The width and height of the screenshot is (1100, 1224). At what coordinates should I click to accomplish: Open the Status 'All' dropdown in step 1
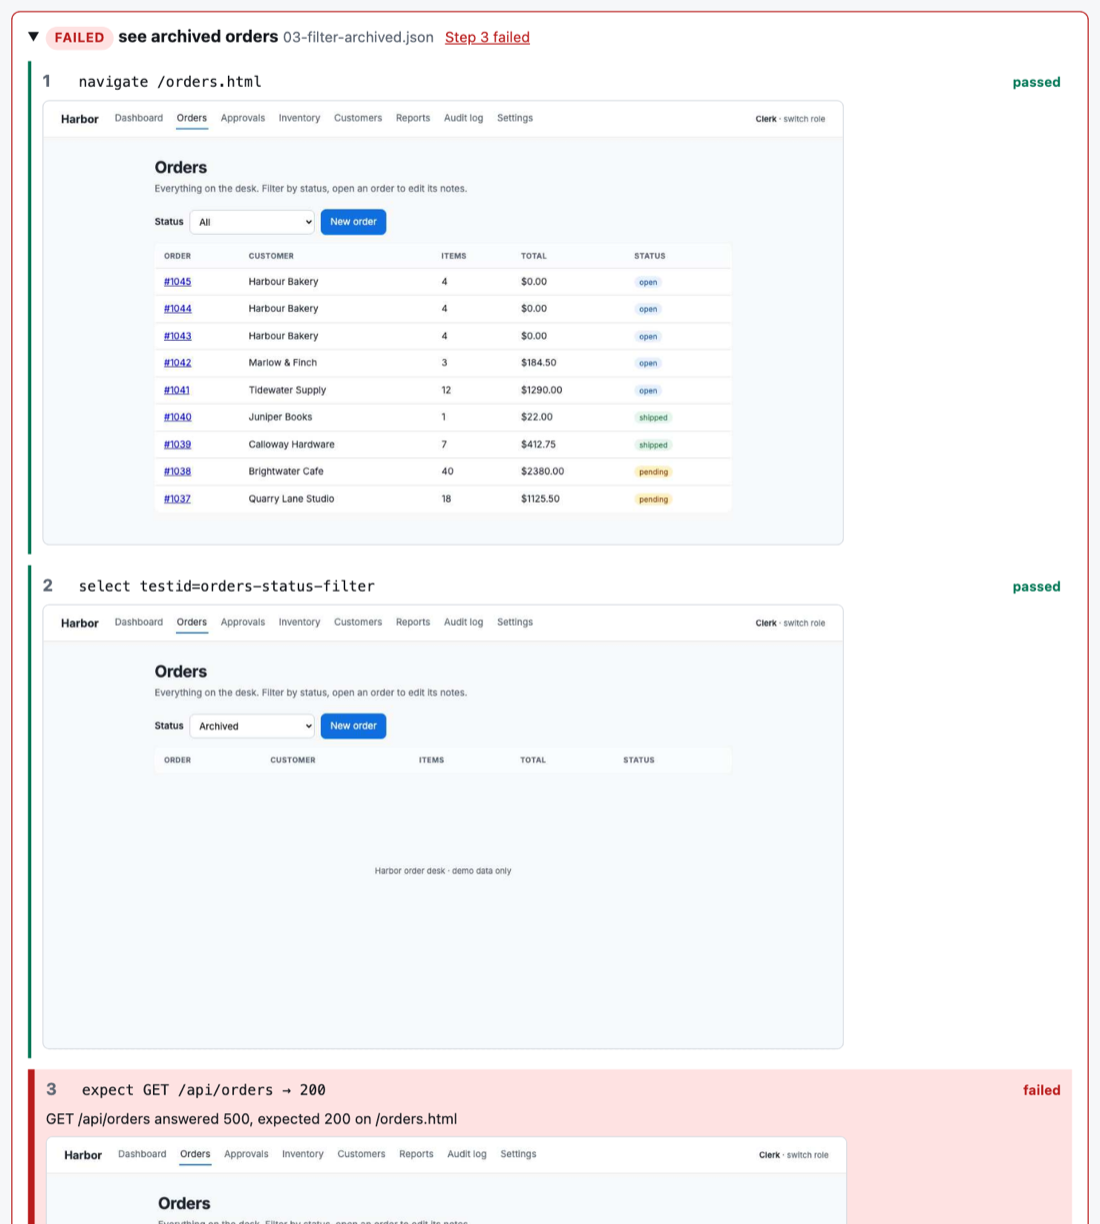point(252,222)
